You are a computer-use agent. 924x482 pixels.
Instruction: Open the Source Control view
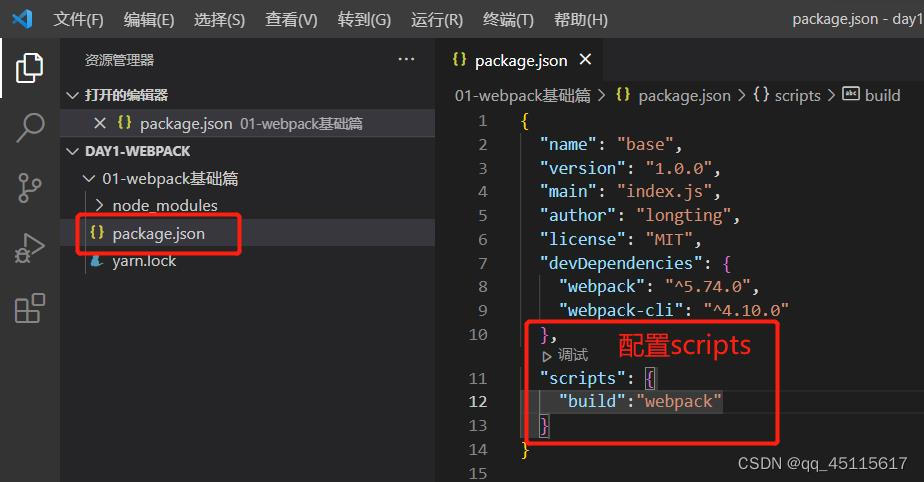point(29,188)
